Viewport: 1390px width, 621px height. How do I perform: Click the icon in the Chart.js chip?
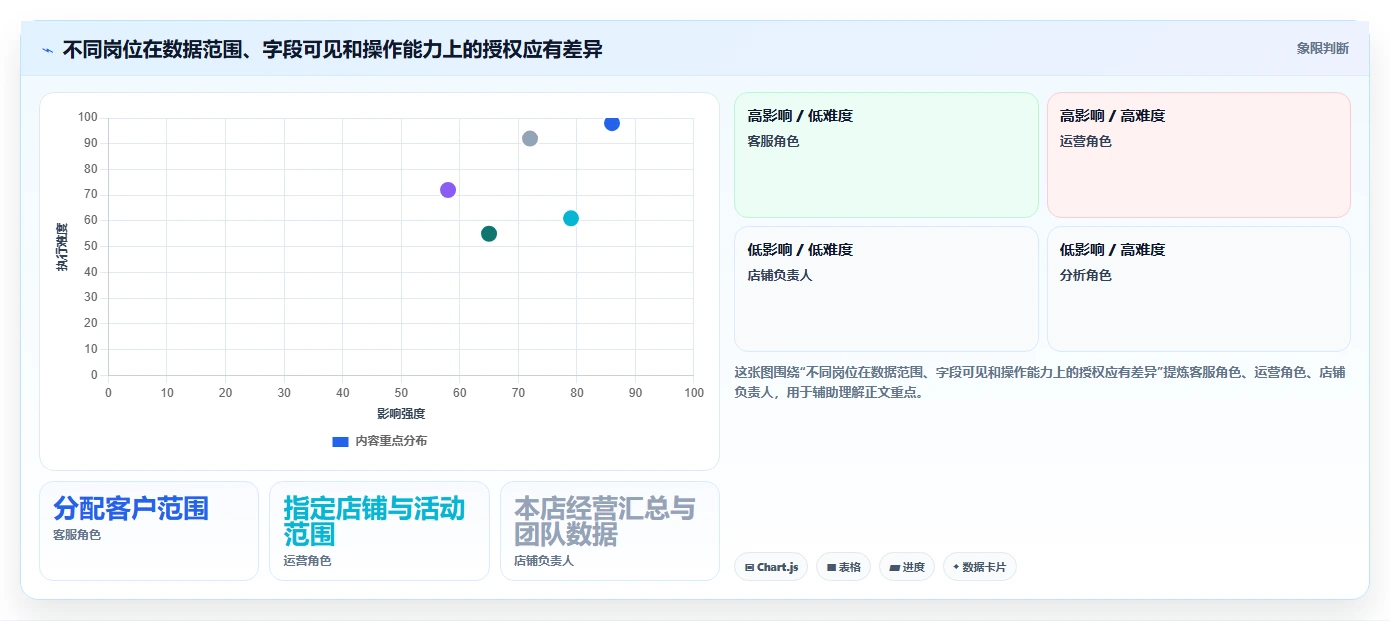749,567
